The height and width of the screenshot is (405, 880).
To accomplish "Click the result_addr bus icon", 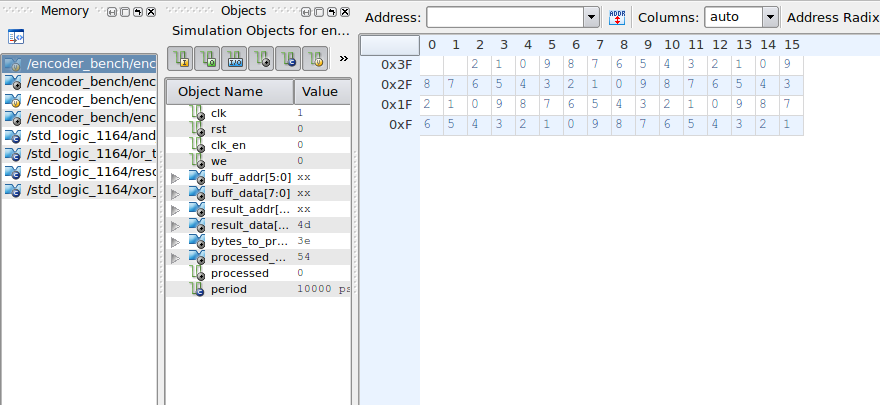I will (x=197, y=209).
